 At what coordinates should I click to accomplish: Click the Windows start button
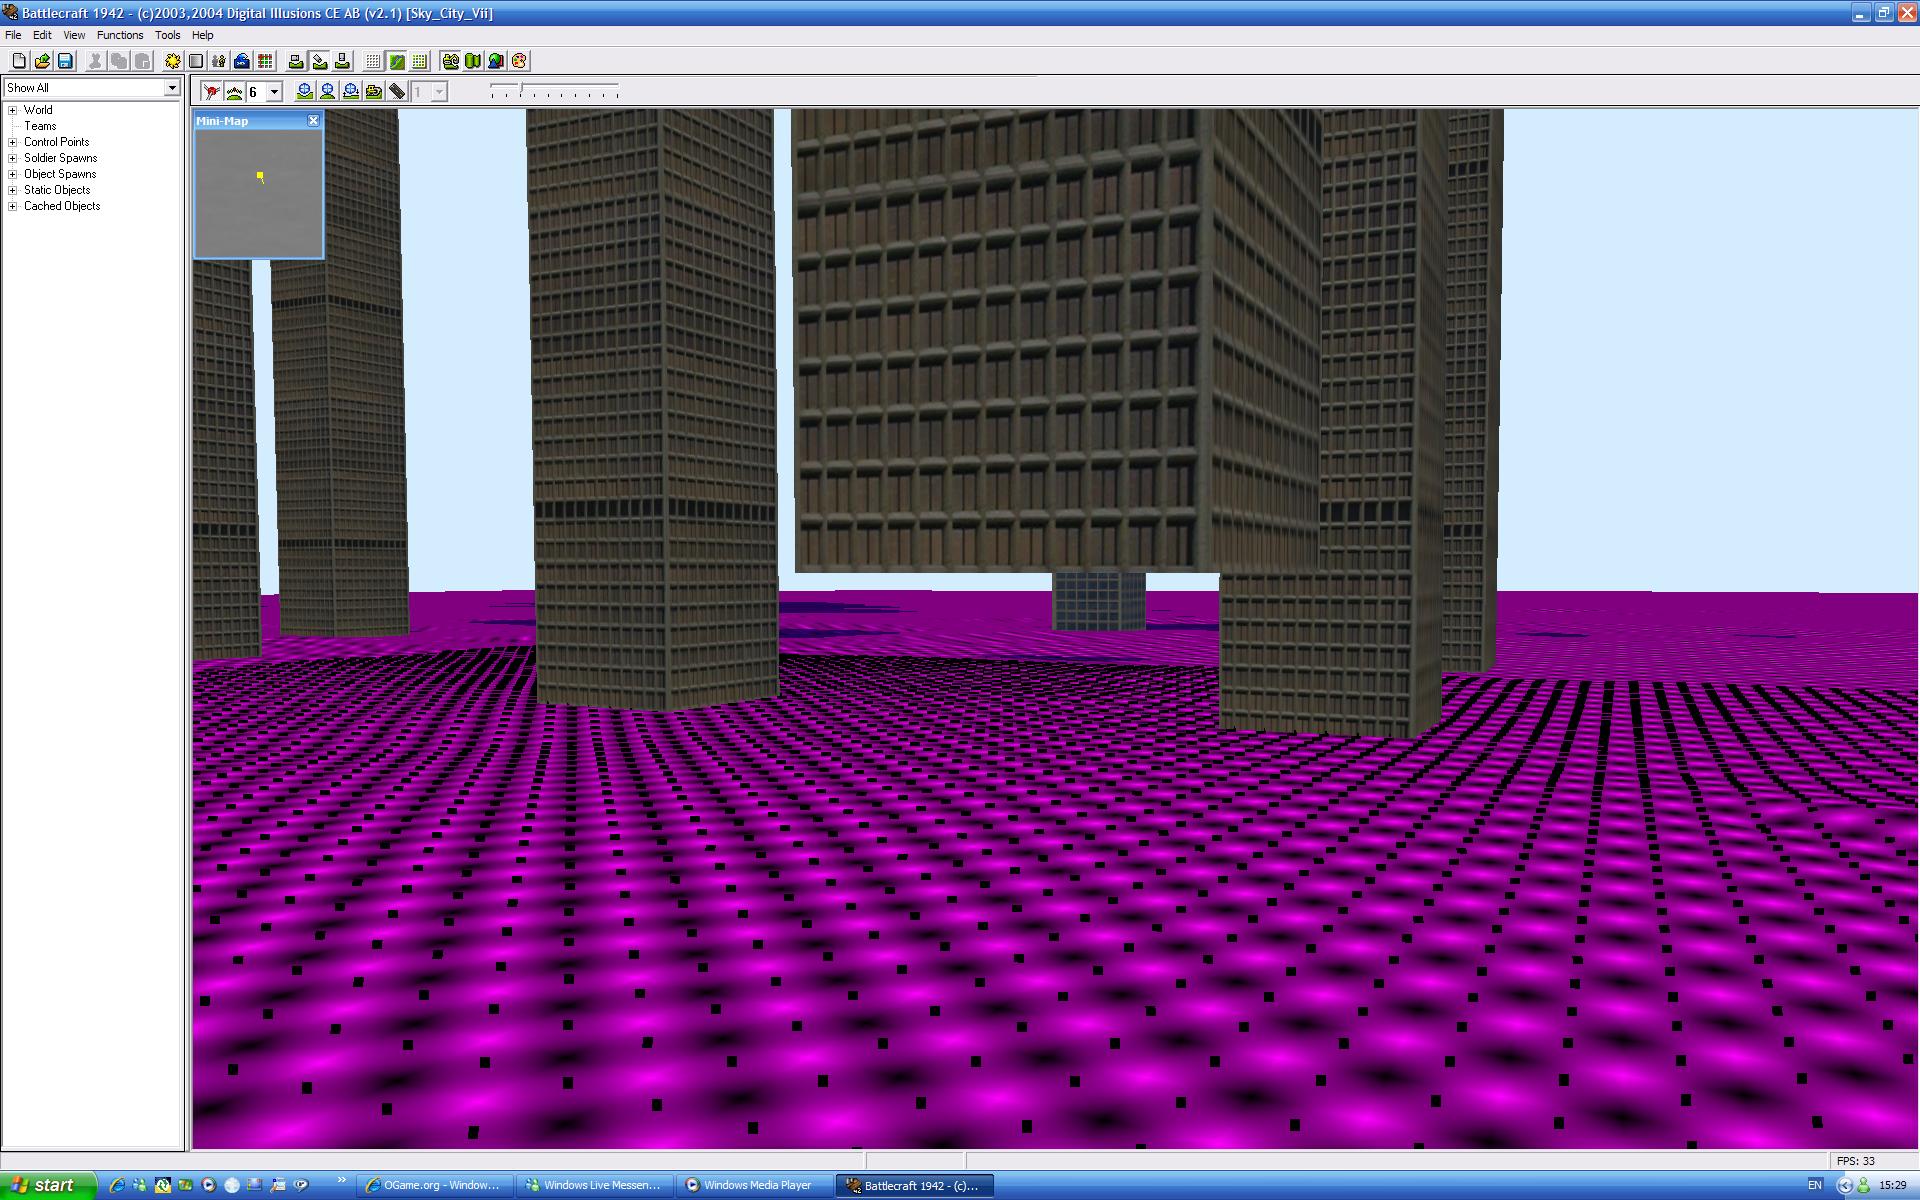(x=48, y=1185)
